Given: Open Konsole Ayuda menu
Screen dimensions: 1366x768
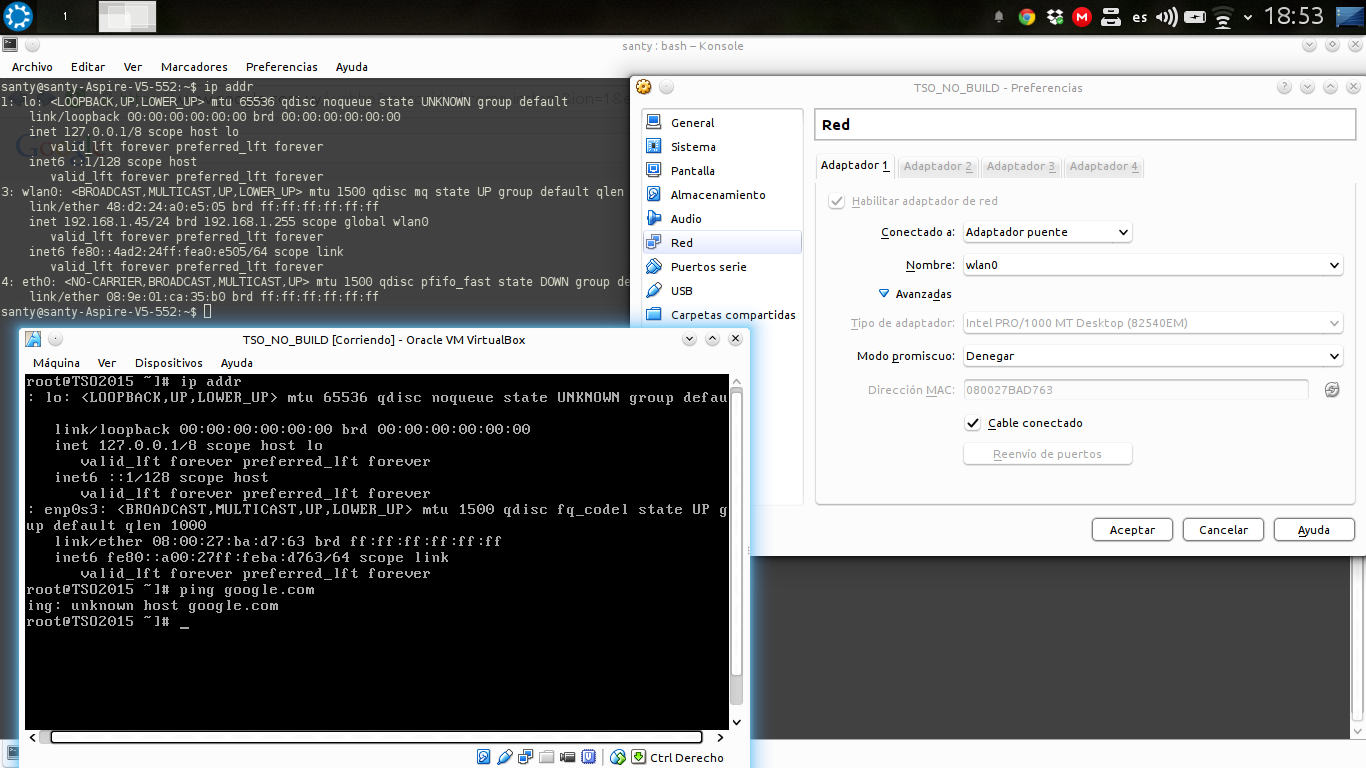Looking at the screenshot, I should (352, 67).
